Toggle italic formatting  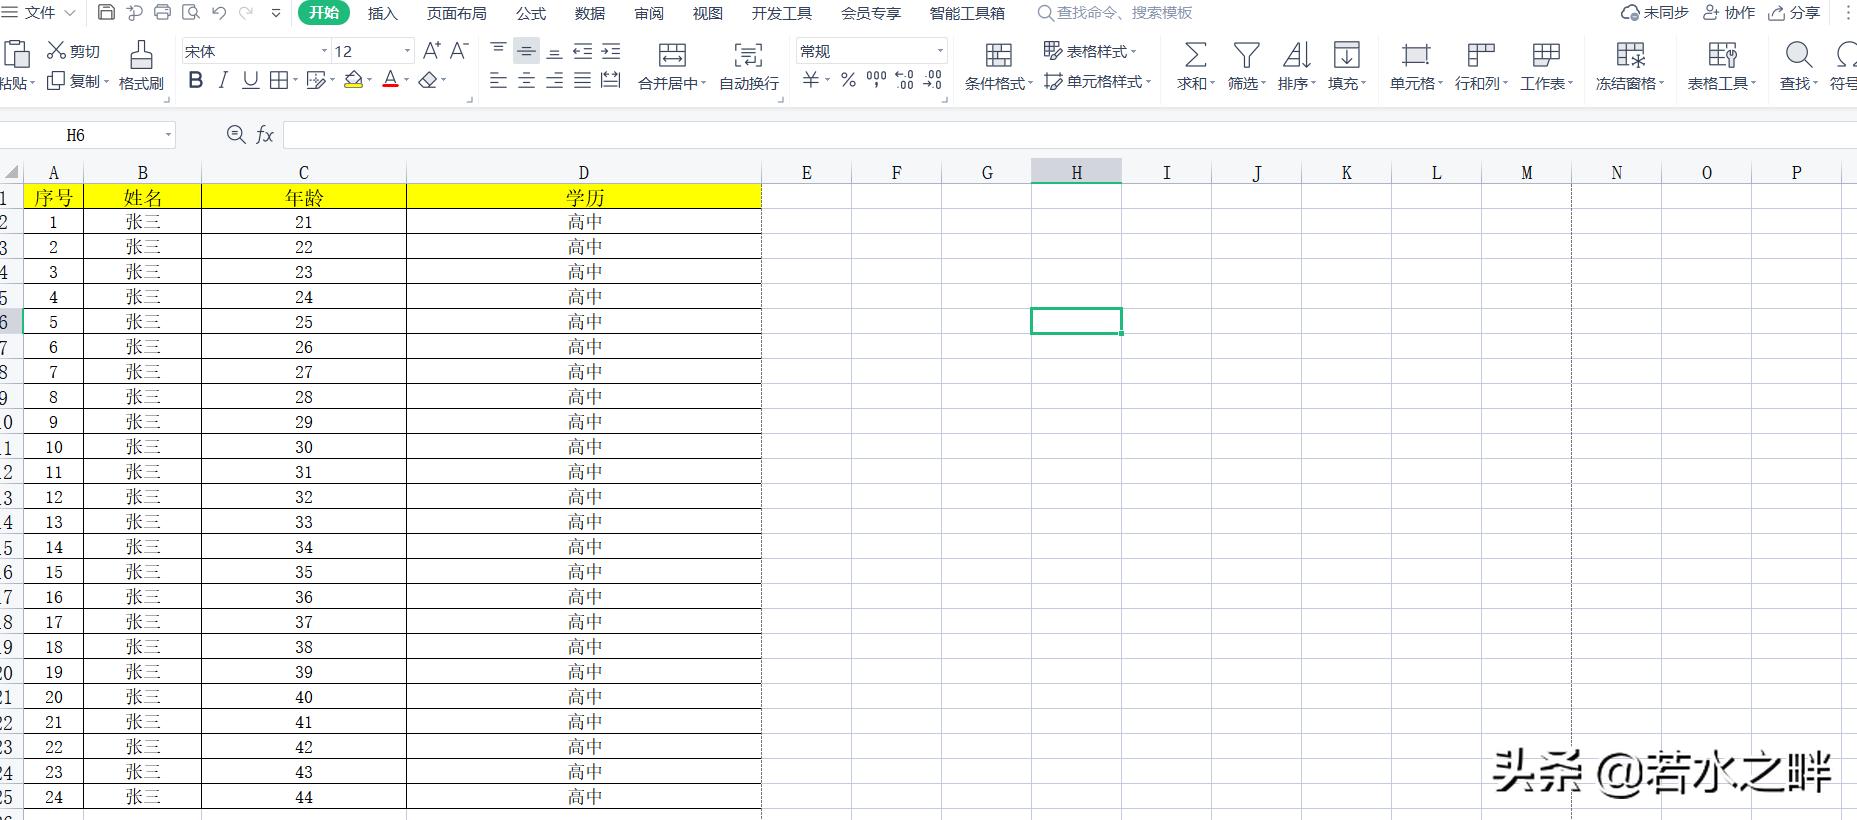(223, 80)
